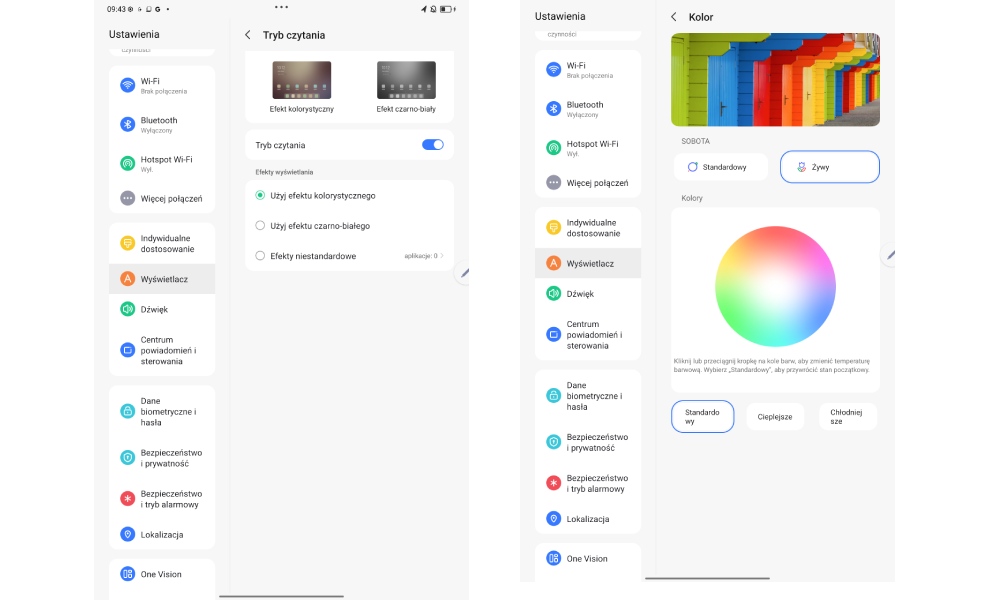Tap the battery icon in the status bar
Viewport: 1000px width, 600px height.
tap(445, 9)
